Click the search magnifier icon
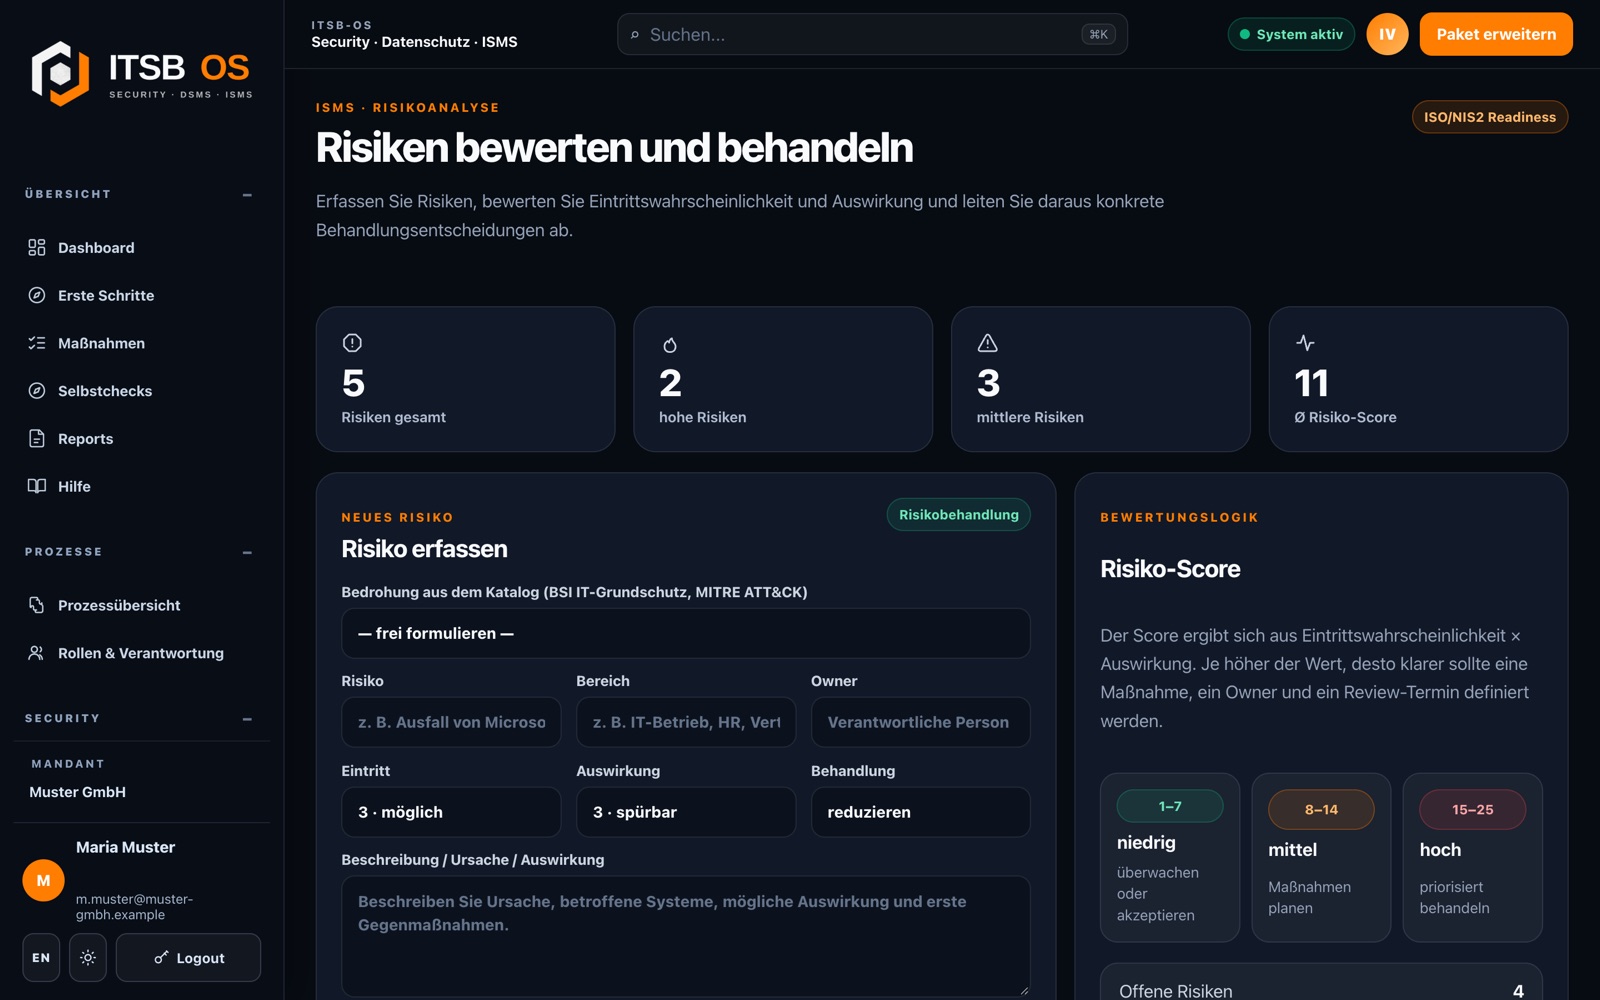The image size is (1600, 1000). [635, 35]
